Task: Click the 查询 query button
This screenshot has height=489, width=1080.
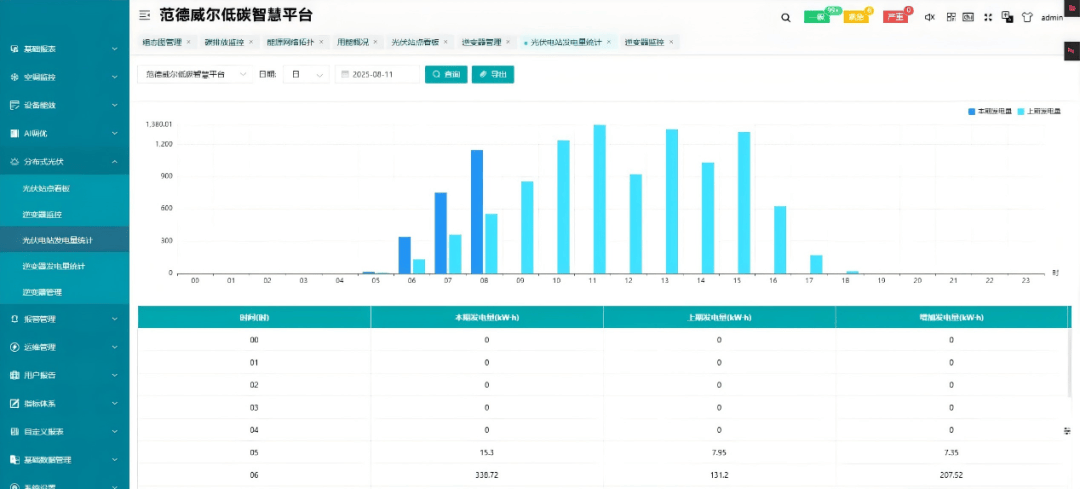Action: [446, 74]
